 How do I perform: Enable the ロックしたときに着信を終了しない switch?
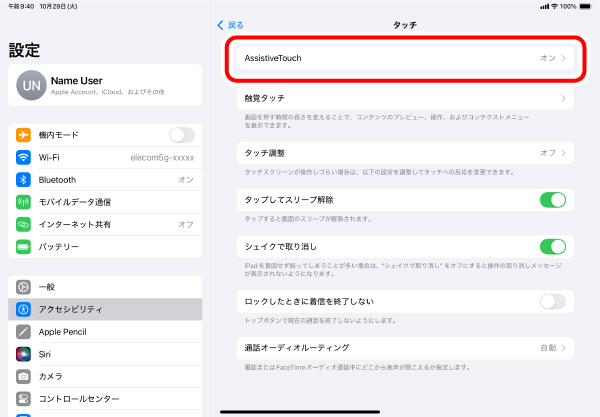(553, 301)
